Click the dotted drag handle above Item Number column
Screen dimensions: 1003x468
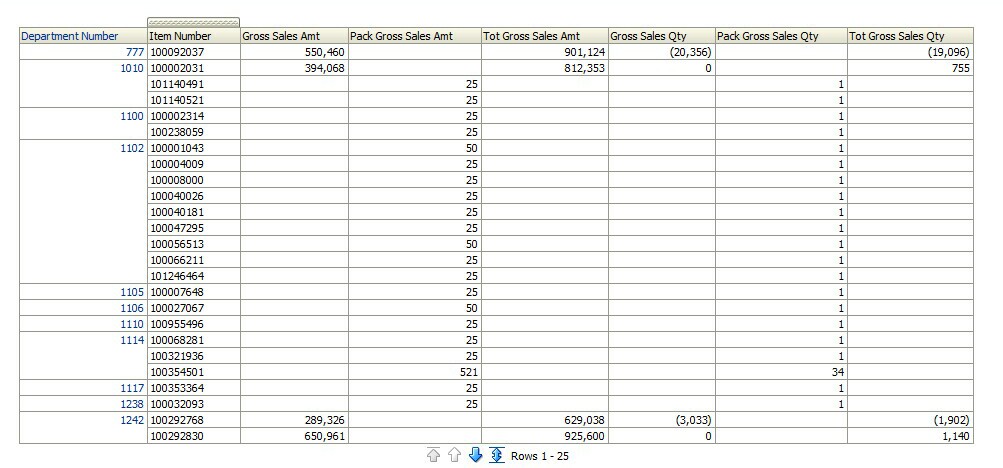click(193, 22)
